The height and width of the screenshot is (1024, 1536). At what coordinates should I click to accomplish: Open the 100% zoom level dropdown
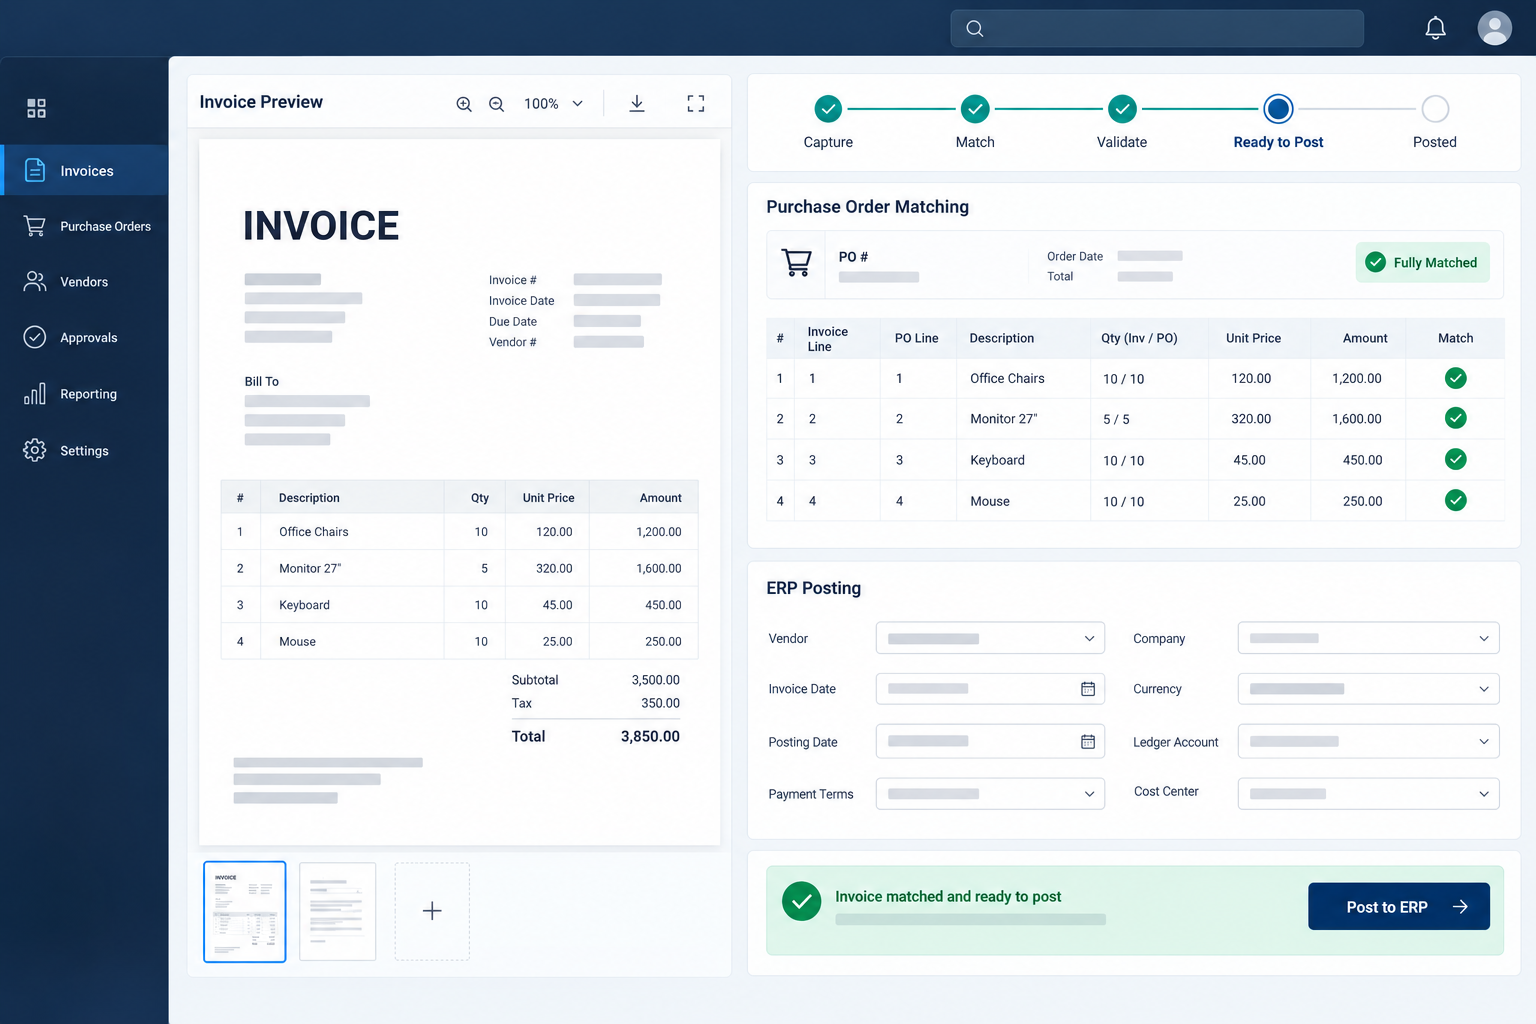(x=554, y=104)
